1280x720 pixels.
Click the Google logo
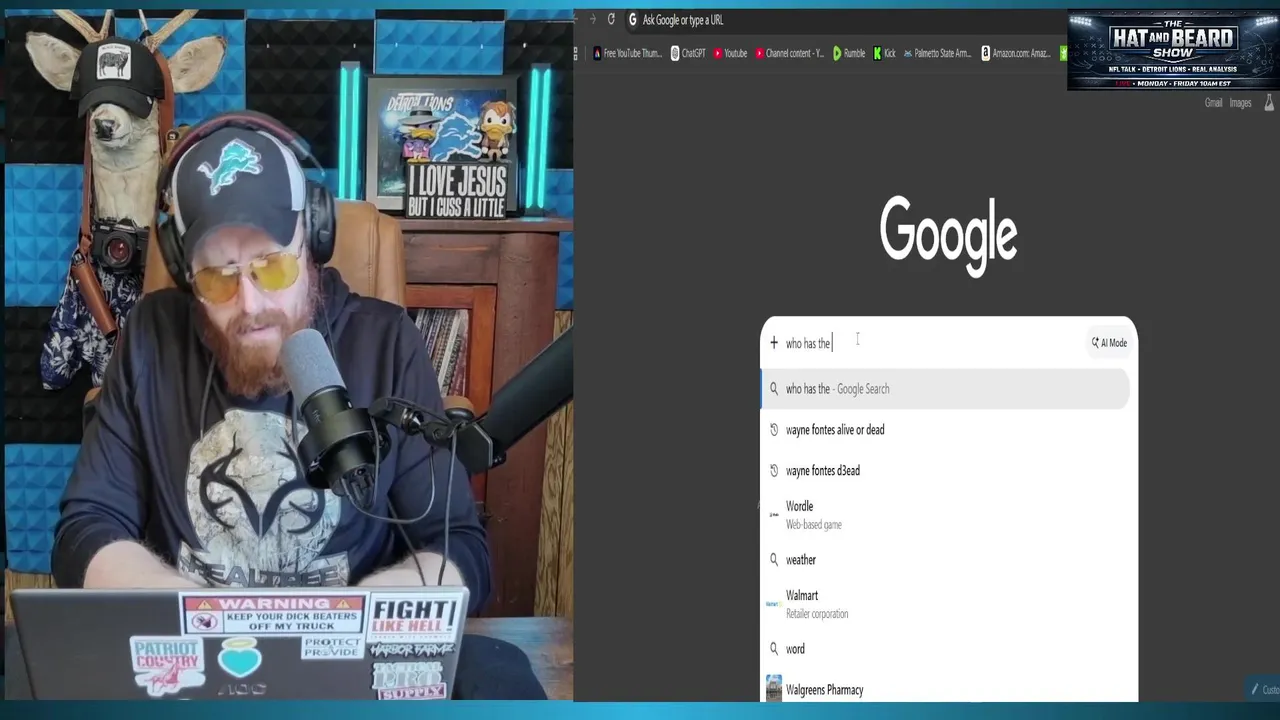point(948,236)
